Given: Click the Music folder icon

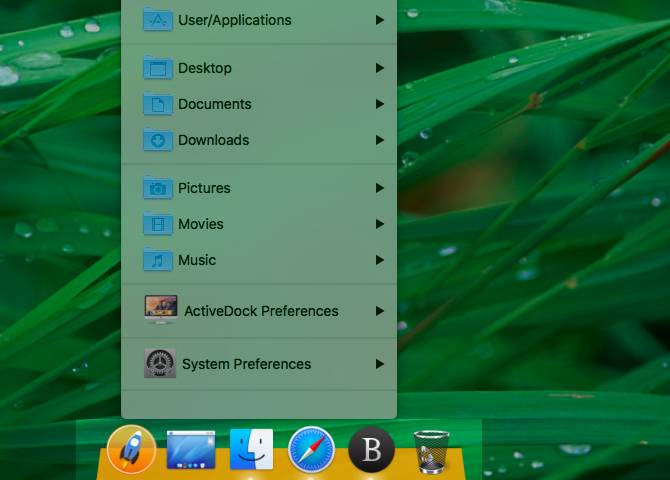Looking at the screenshot, I should tap(158, 260).
